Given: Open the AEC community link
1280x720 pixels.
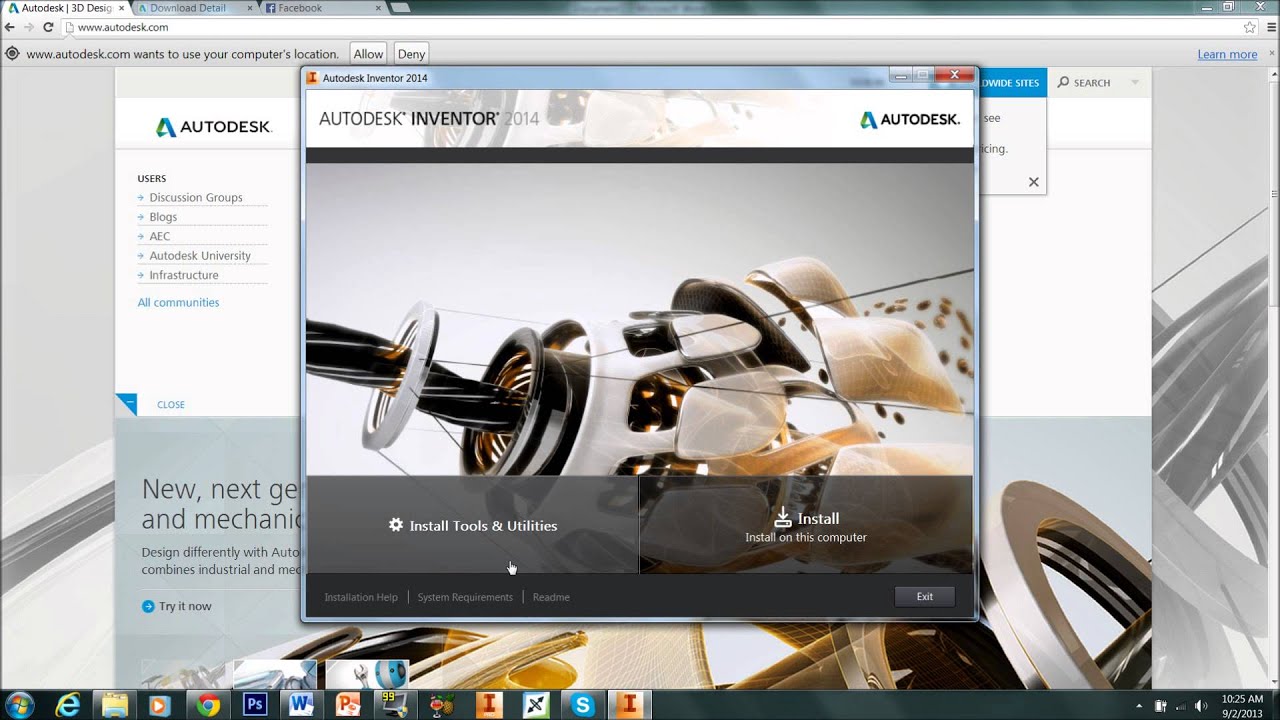Looking at the screenshot, I should [x=160, y=236].
